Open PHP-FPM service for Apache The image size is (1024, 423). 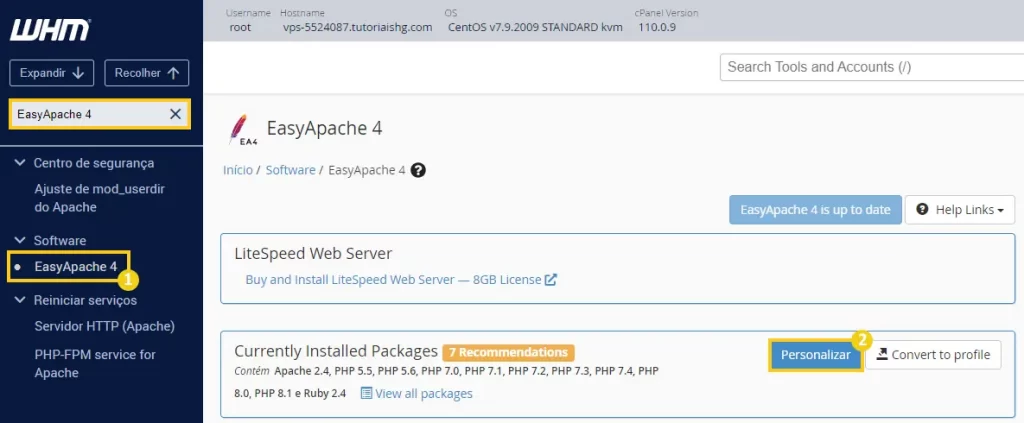coord(95,364)
